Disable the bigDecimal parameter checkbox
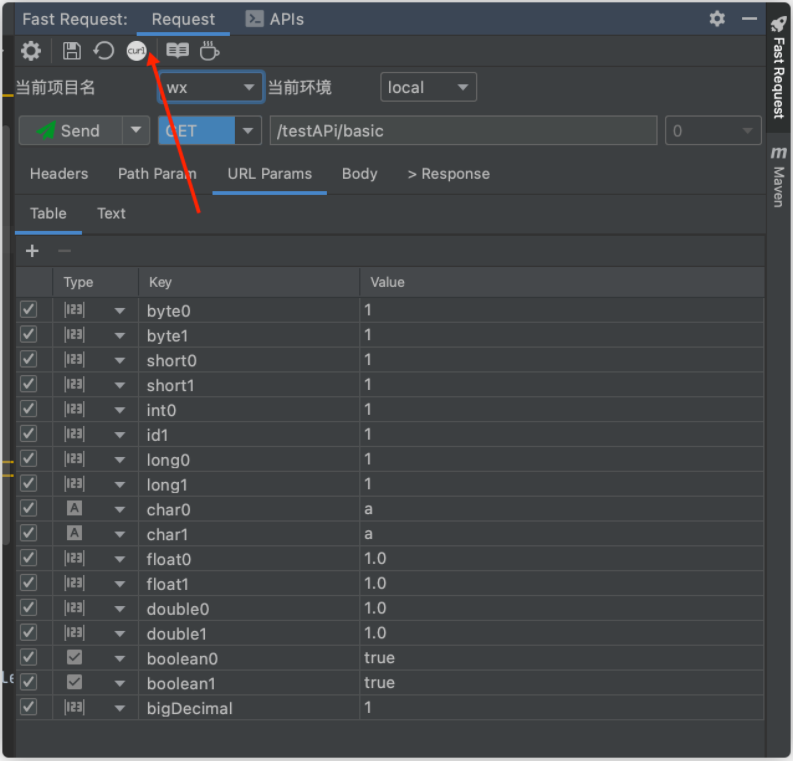 28,707
